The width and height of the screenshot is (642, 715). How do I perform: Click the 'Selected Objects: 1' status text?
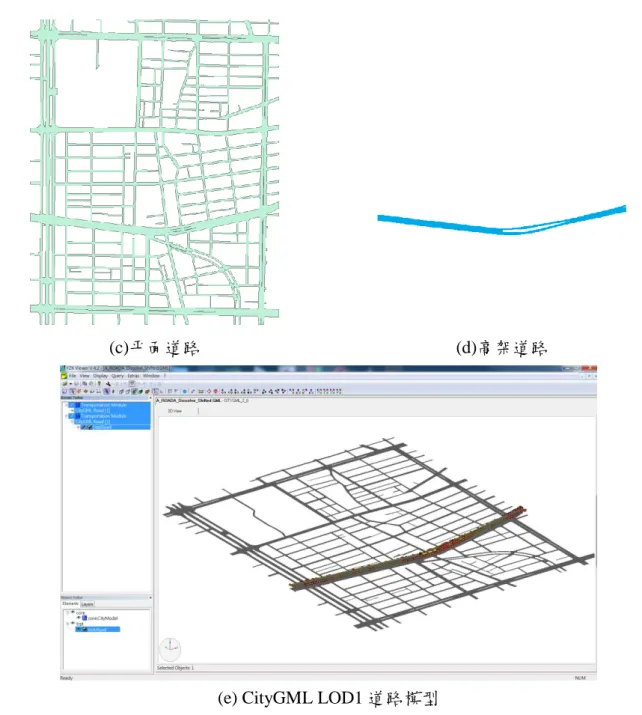pyautogui.click(x=176, y=668)
